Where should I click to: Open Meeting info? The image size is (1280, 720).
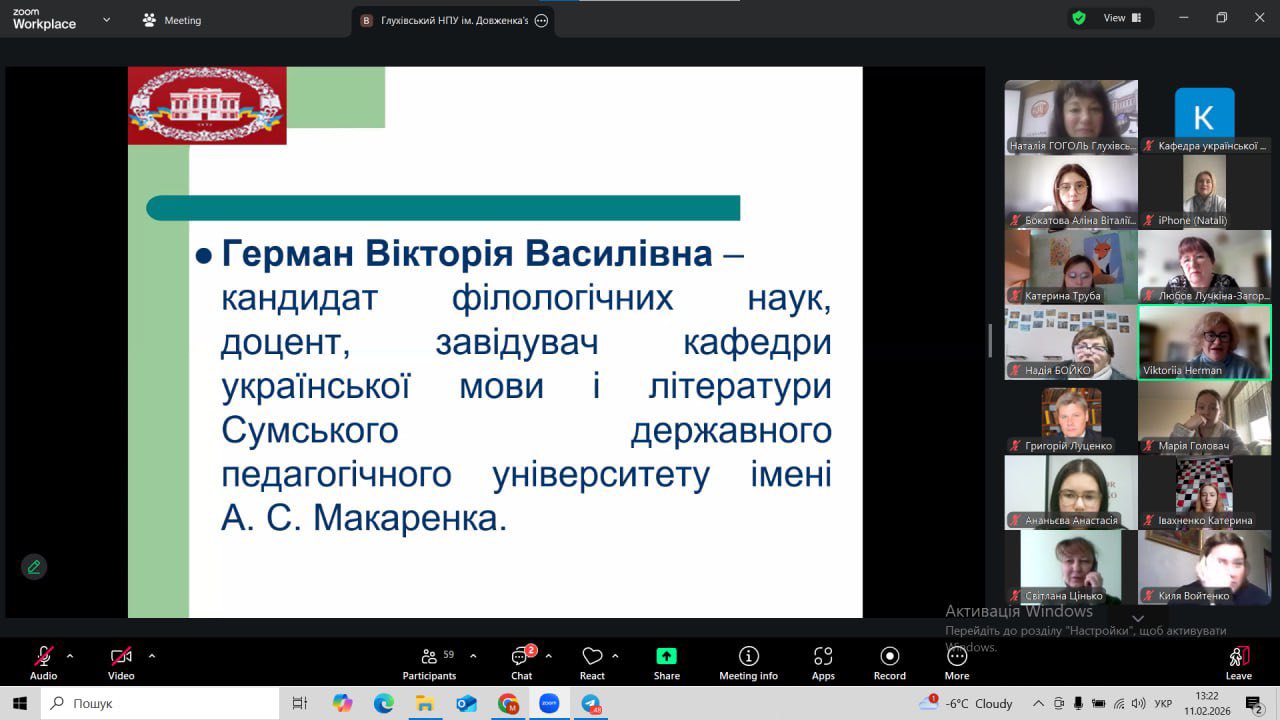click(x=748, y=662)
